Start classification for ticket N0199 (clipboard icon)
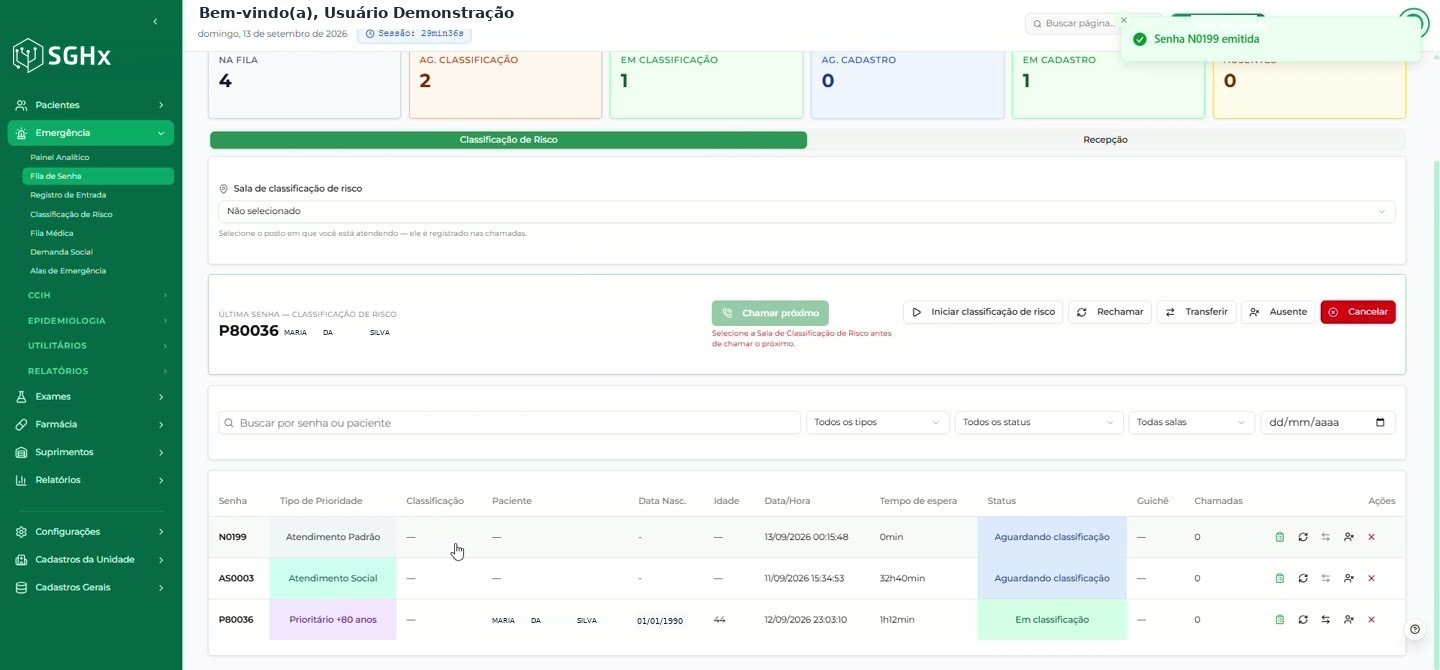The height and width of the screenshot is (670, 1440). 1280,537
